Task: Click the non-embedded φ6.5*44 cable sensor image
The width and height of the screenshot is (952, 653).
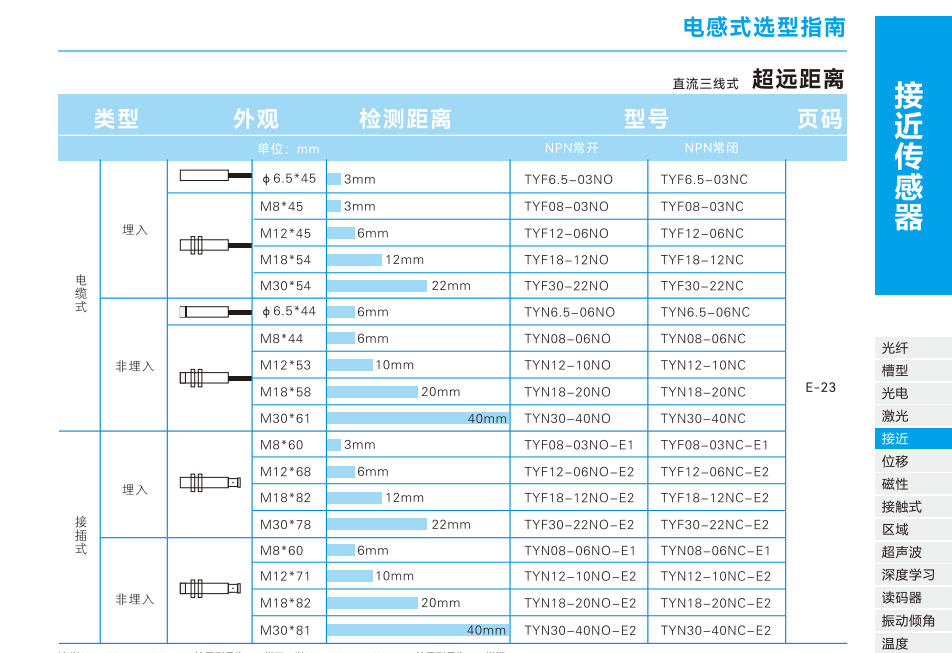Action: point(213,312)
